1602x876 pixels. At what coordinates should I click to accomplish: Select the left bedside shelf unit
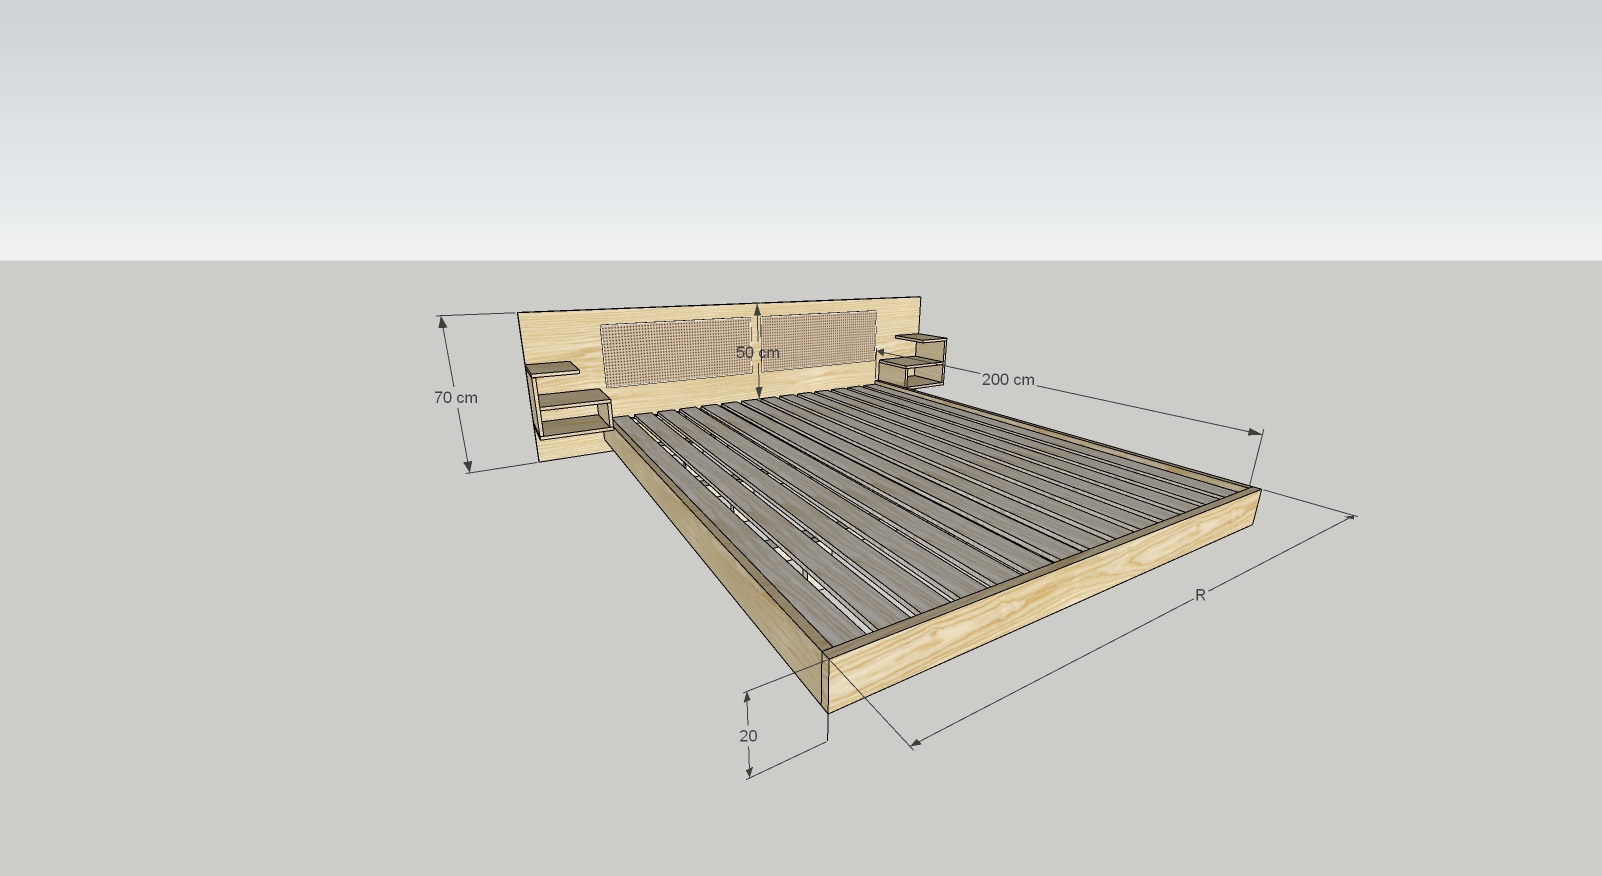pos(567,400)
